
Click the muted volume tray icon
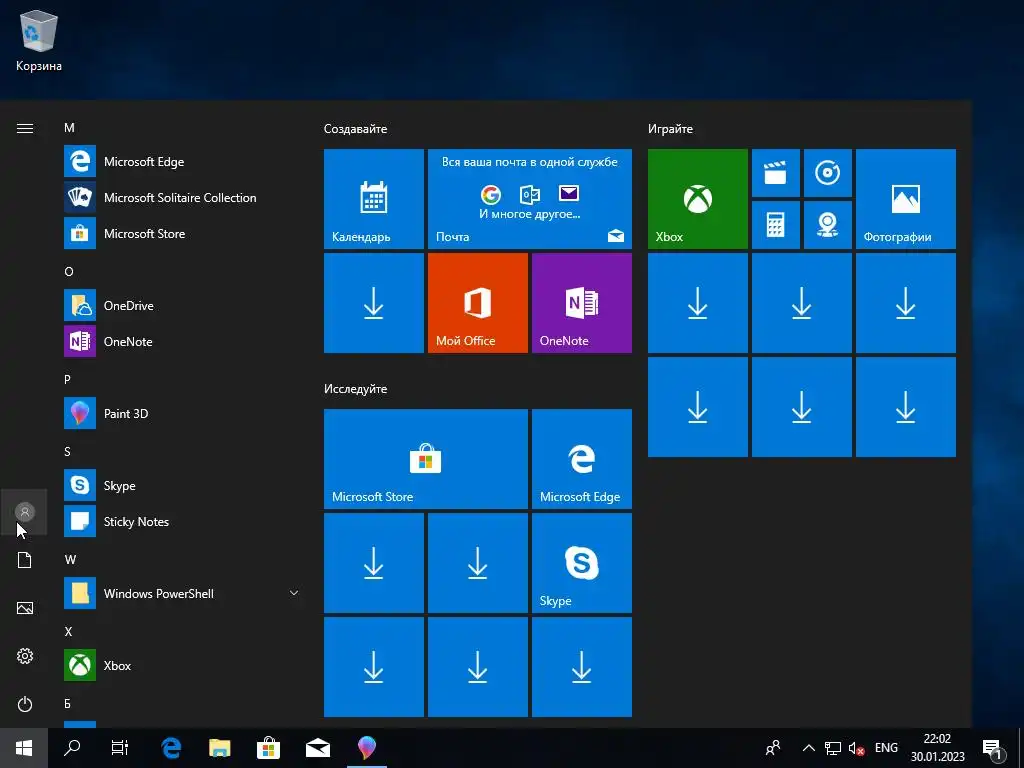tap(856, 748)
